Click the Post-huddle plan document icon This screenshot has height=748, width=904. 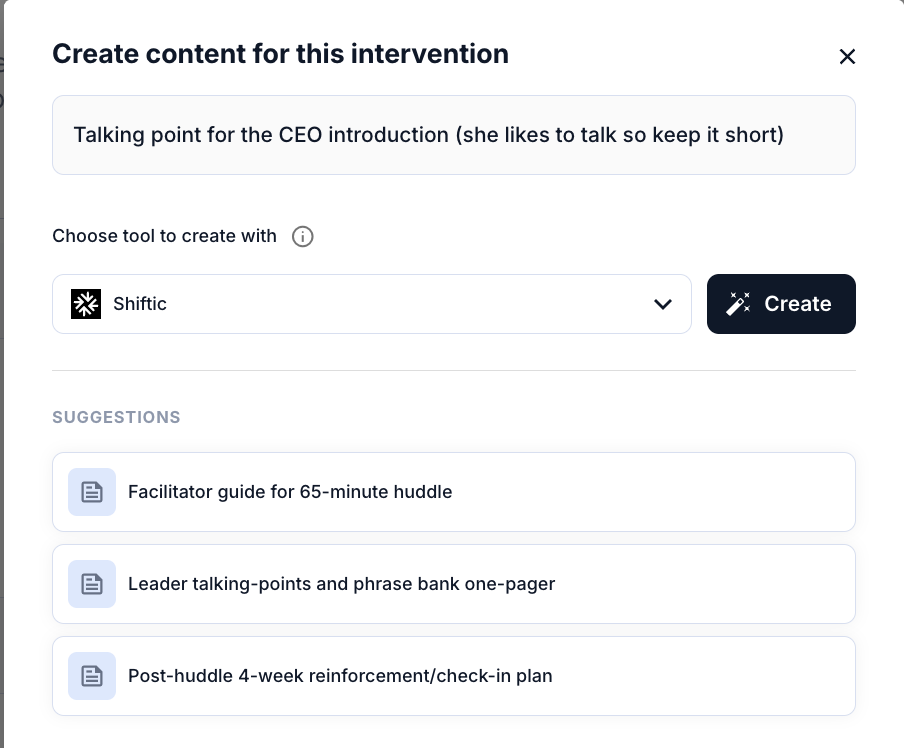92,676
